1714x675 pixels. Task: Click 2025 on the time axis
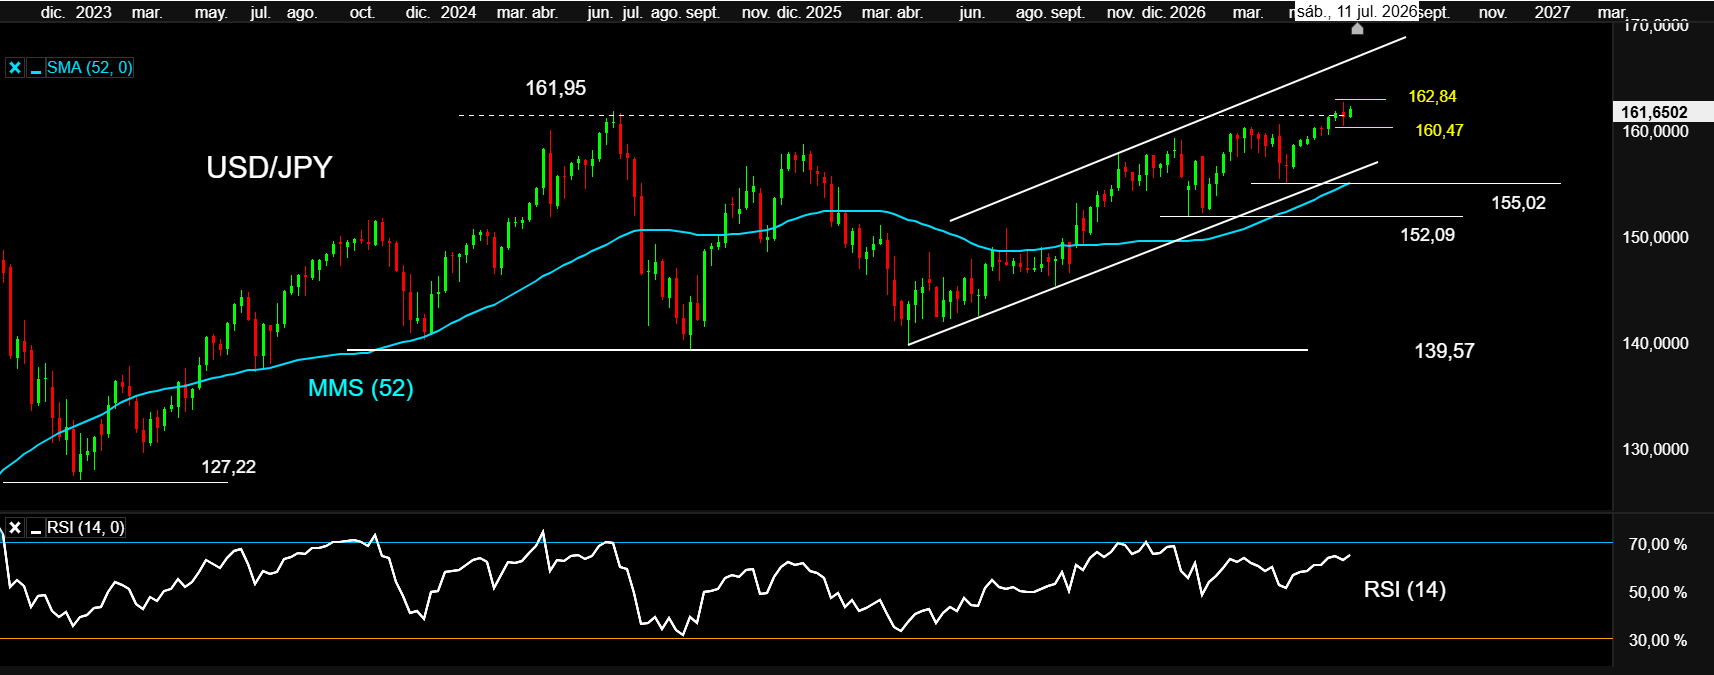click(x=824, y=12)
